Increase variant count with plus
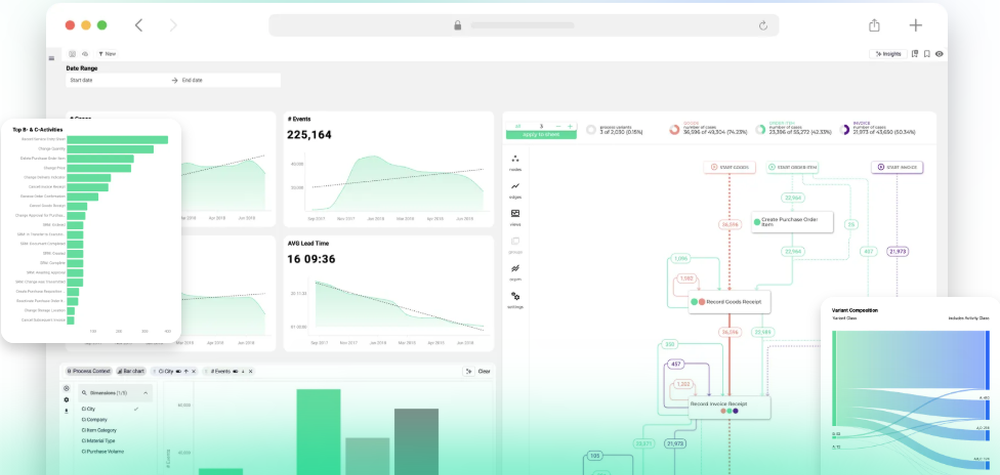The image size is (1000, 475). pyautogui.click(x=570, y=126)
